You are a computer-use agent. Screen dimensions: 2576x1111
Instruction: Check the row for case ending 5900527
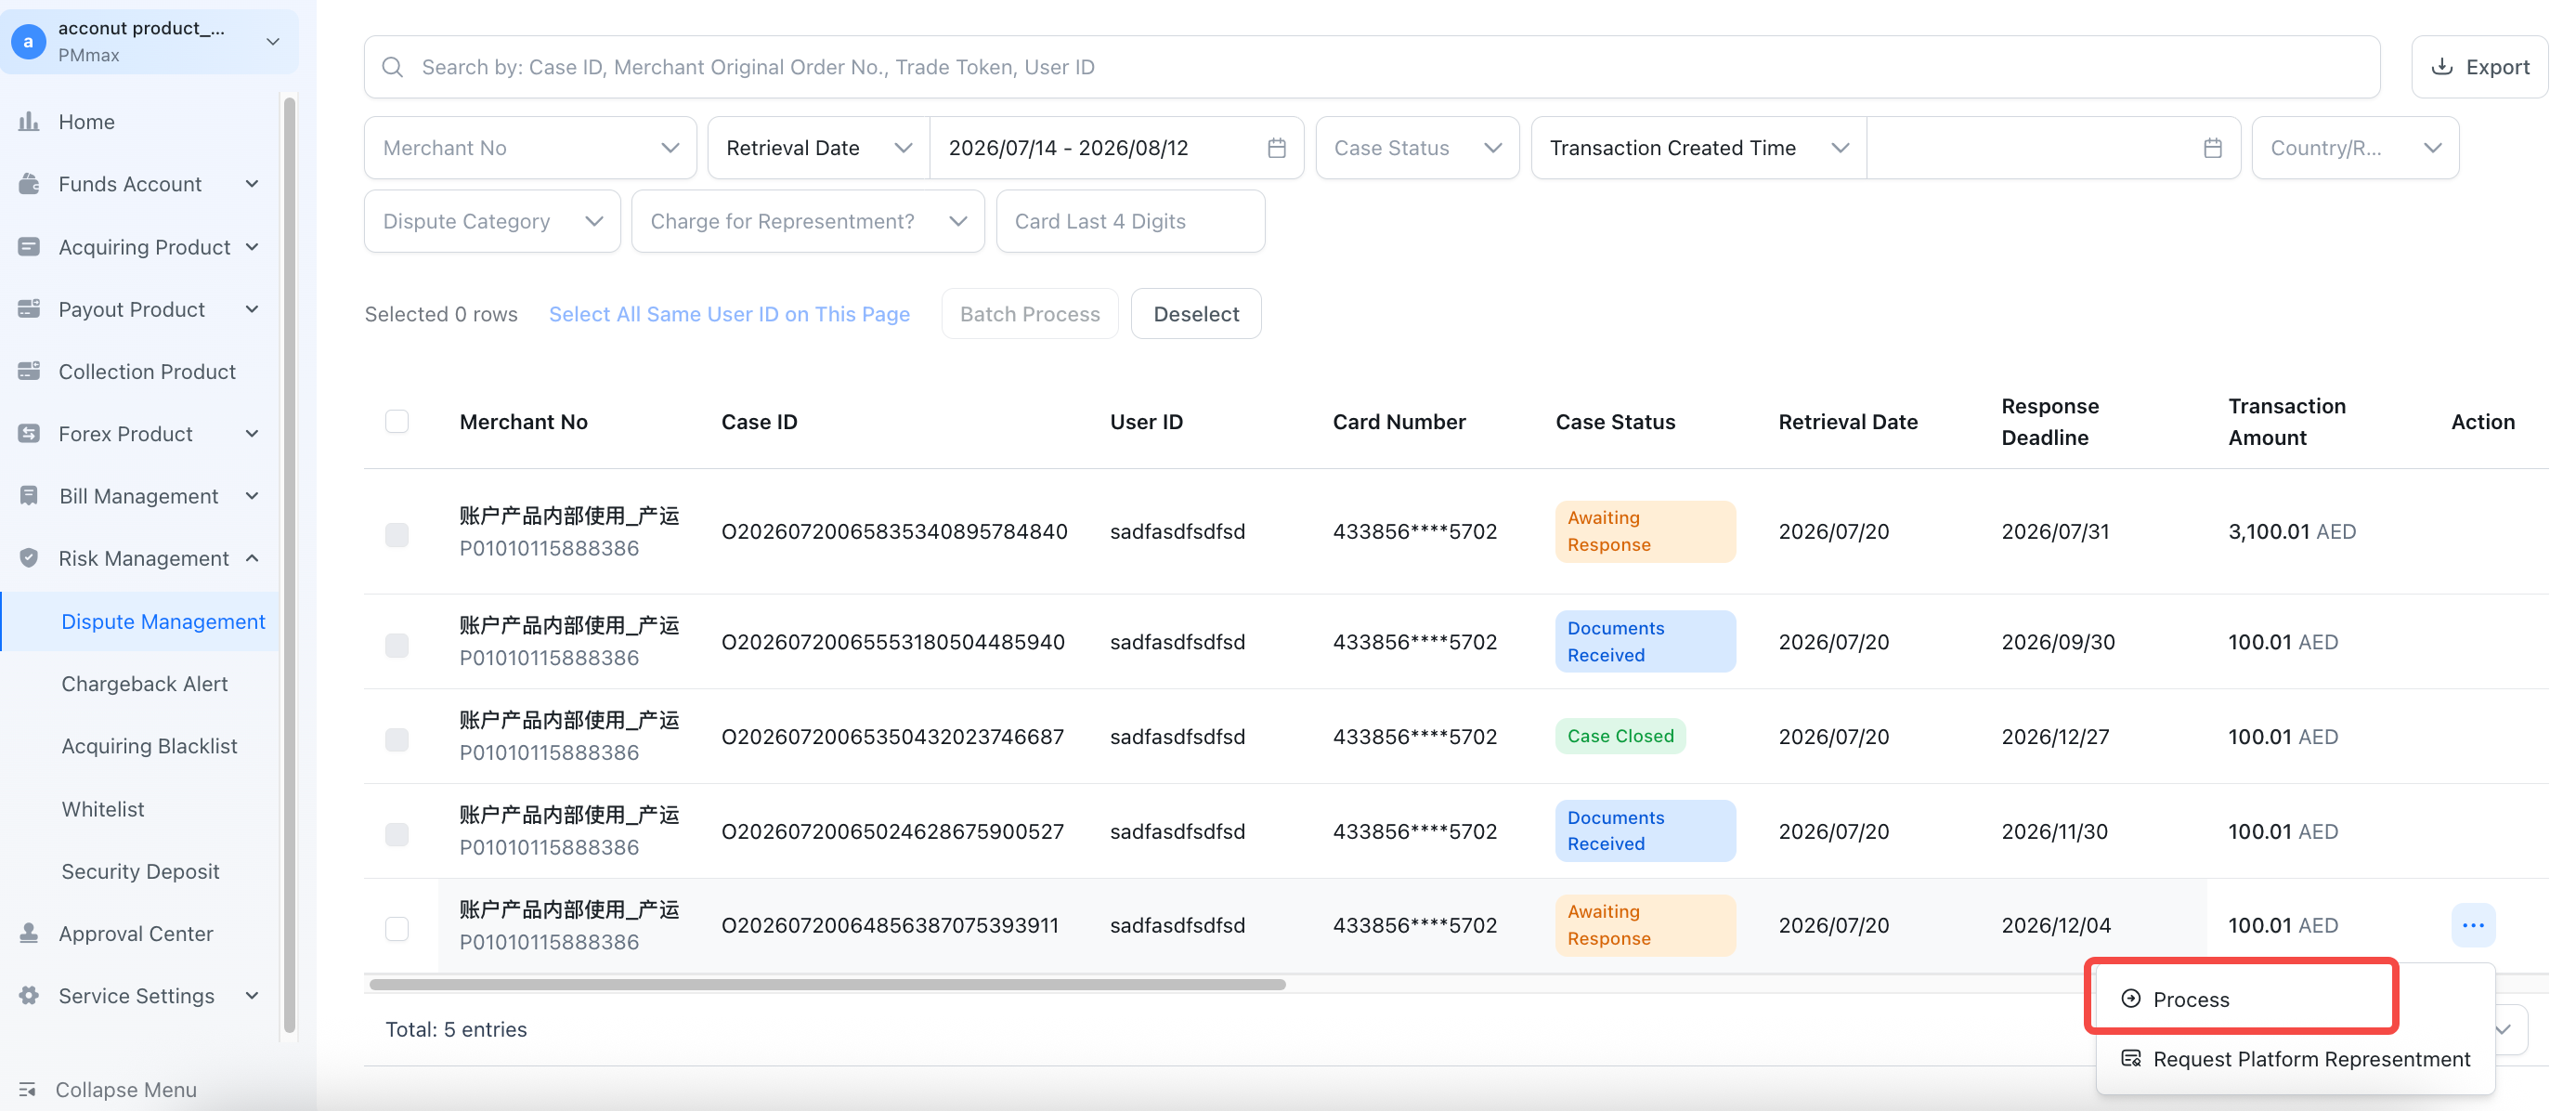[397, 835]
